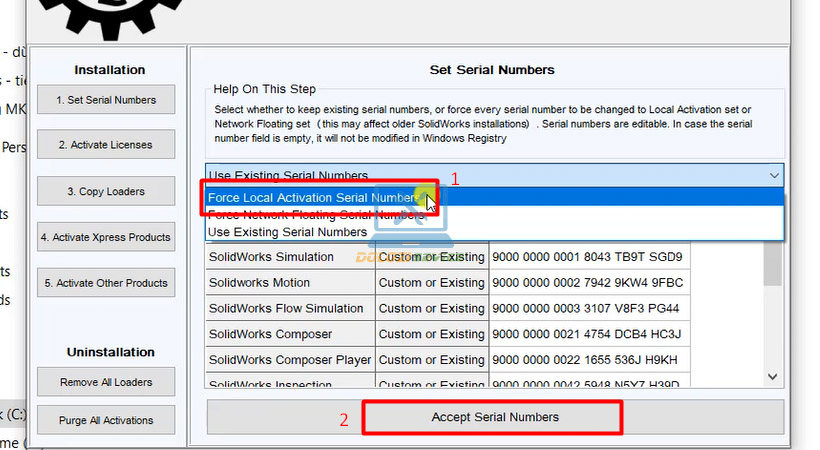Select the 3. Copy Loaders button
This screenshot has height=450, width=820.
[106, 191]
